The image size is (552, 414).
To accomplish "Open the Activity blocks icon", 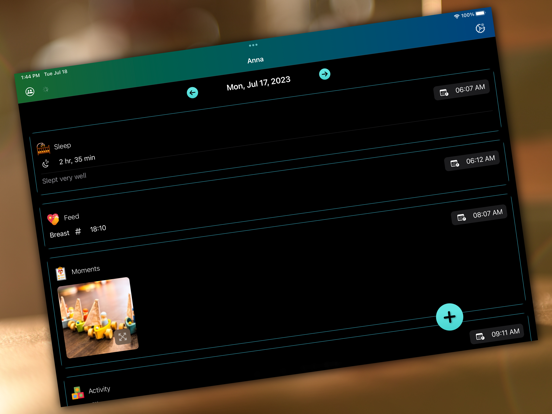I will (78, 393).
